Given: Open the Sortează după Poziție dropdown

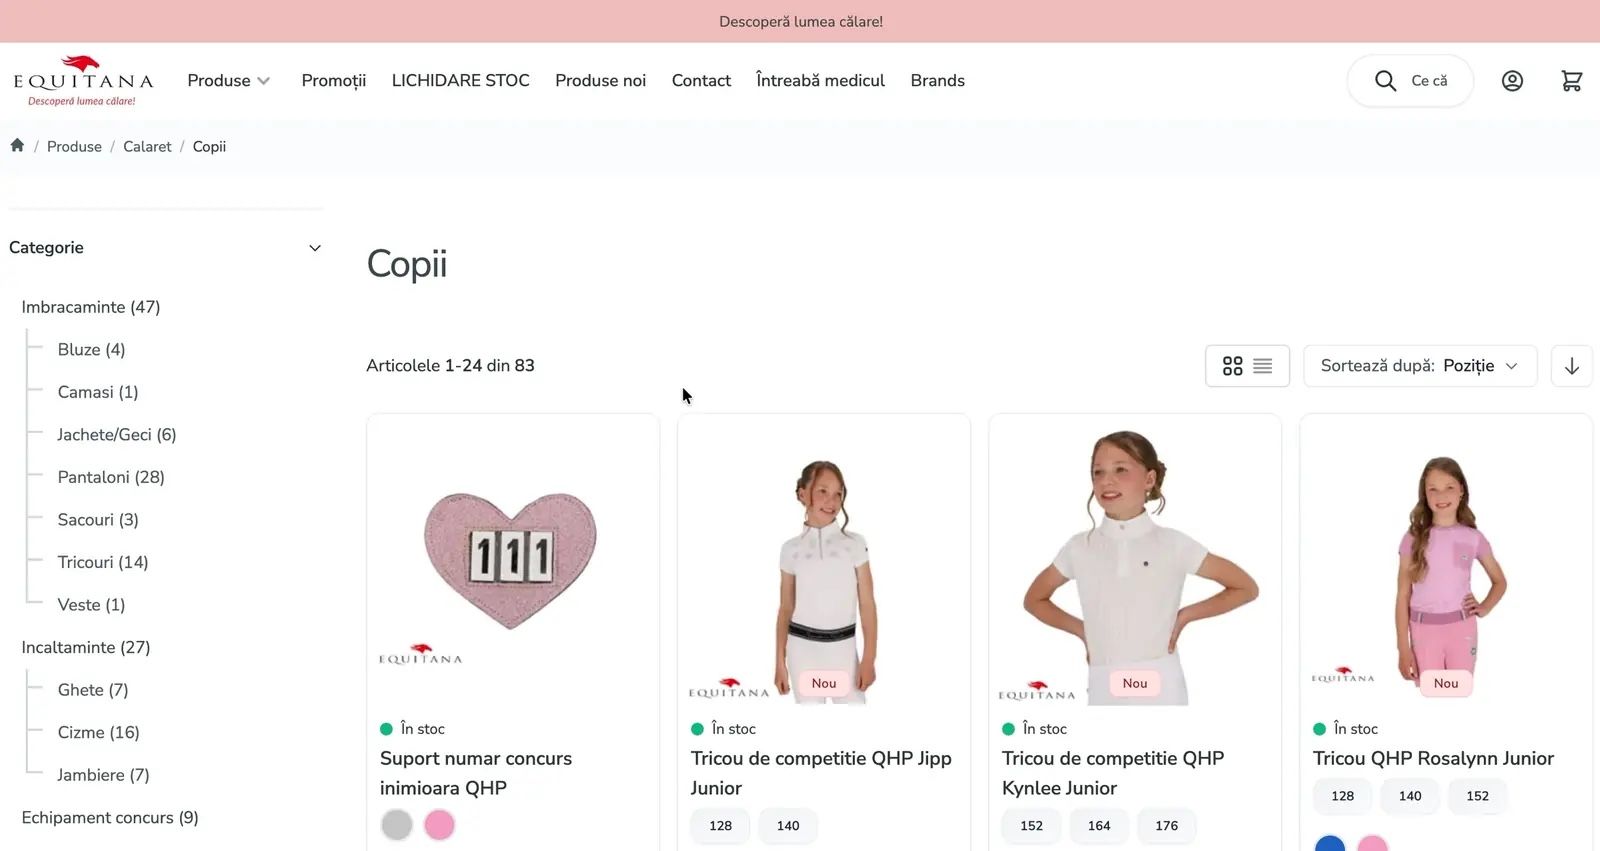Looking at the screenshot, I should pyautogui.click(x=1420, y=366).
